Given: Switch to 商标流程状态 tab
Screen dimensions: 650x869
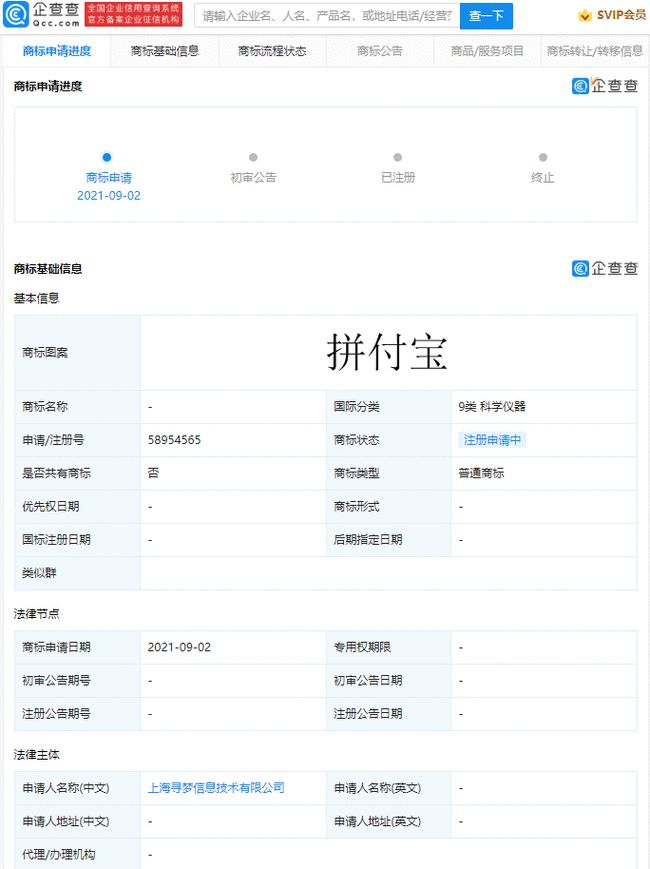Looking at the screenshot, I should point(272,51).
